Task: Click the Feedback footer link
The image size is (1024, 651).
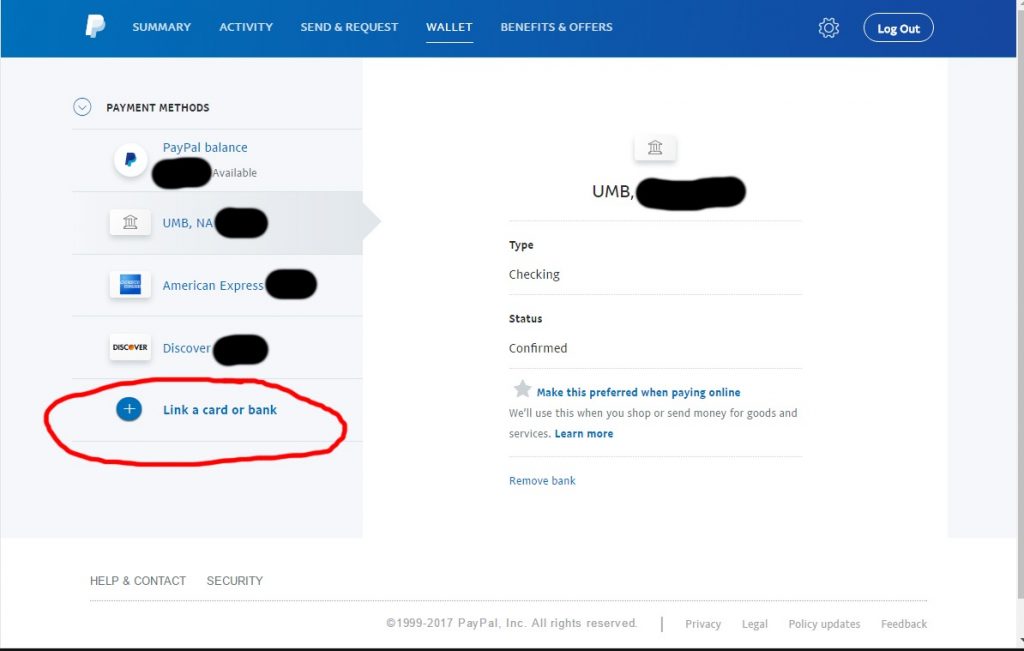Action: click(x=904, y=624)
